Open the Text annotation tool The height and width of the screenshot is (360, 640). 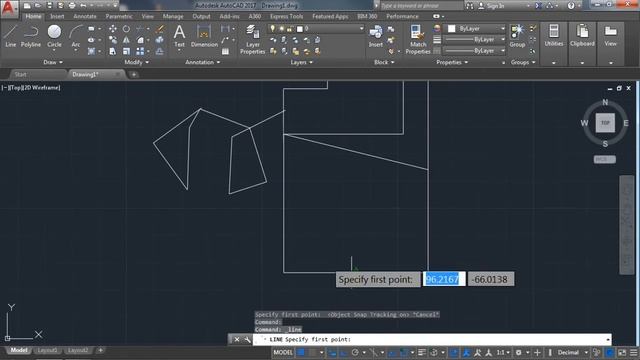[x=179, y=36]
